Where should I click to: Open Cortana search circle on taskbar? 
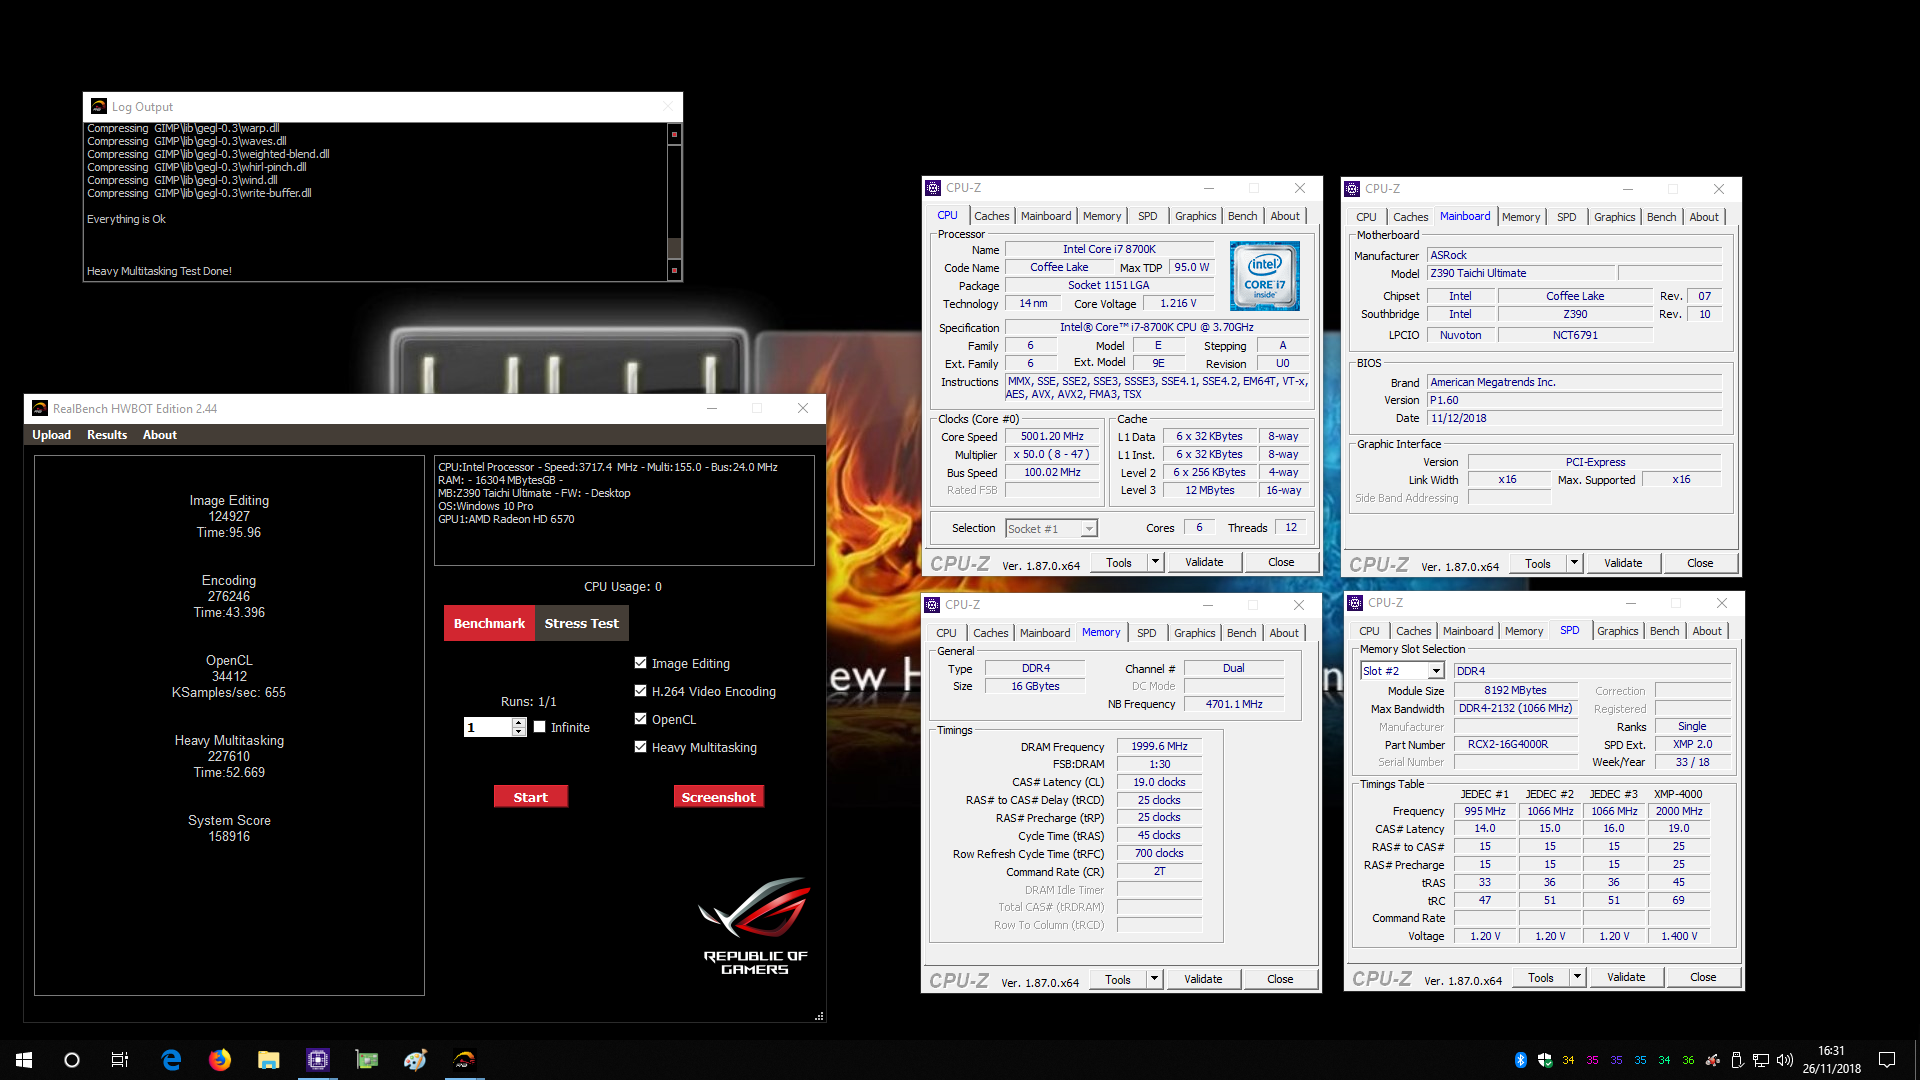click(72, 1060)
